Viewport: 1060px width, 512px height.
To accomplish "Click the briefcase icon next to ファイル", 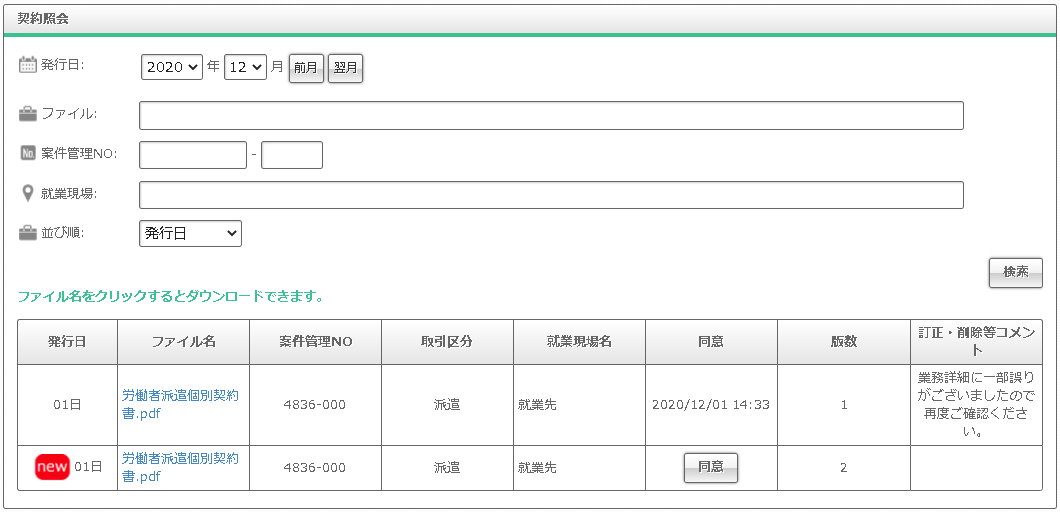I will [28, 114].
